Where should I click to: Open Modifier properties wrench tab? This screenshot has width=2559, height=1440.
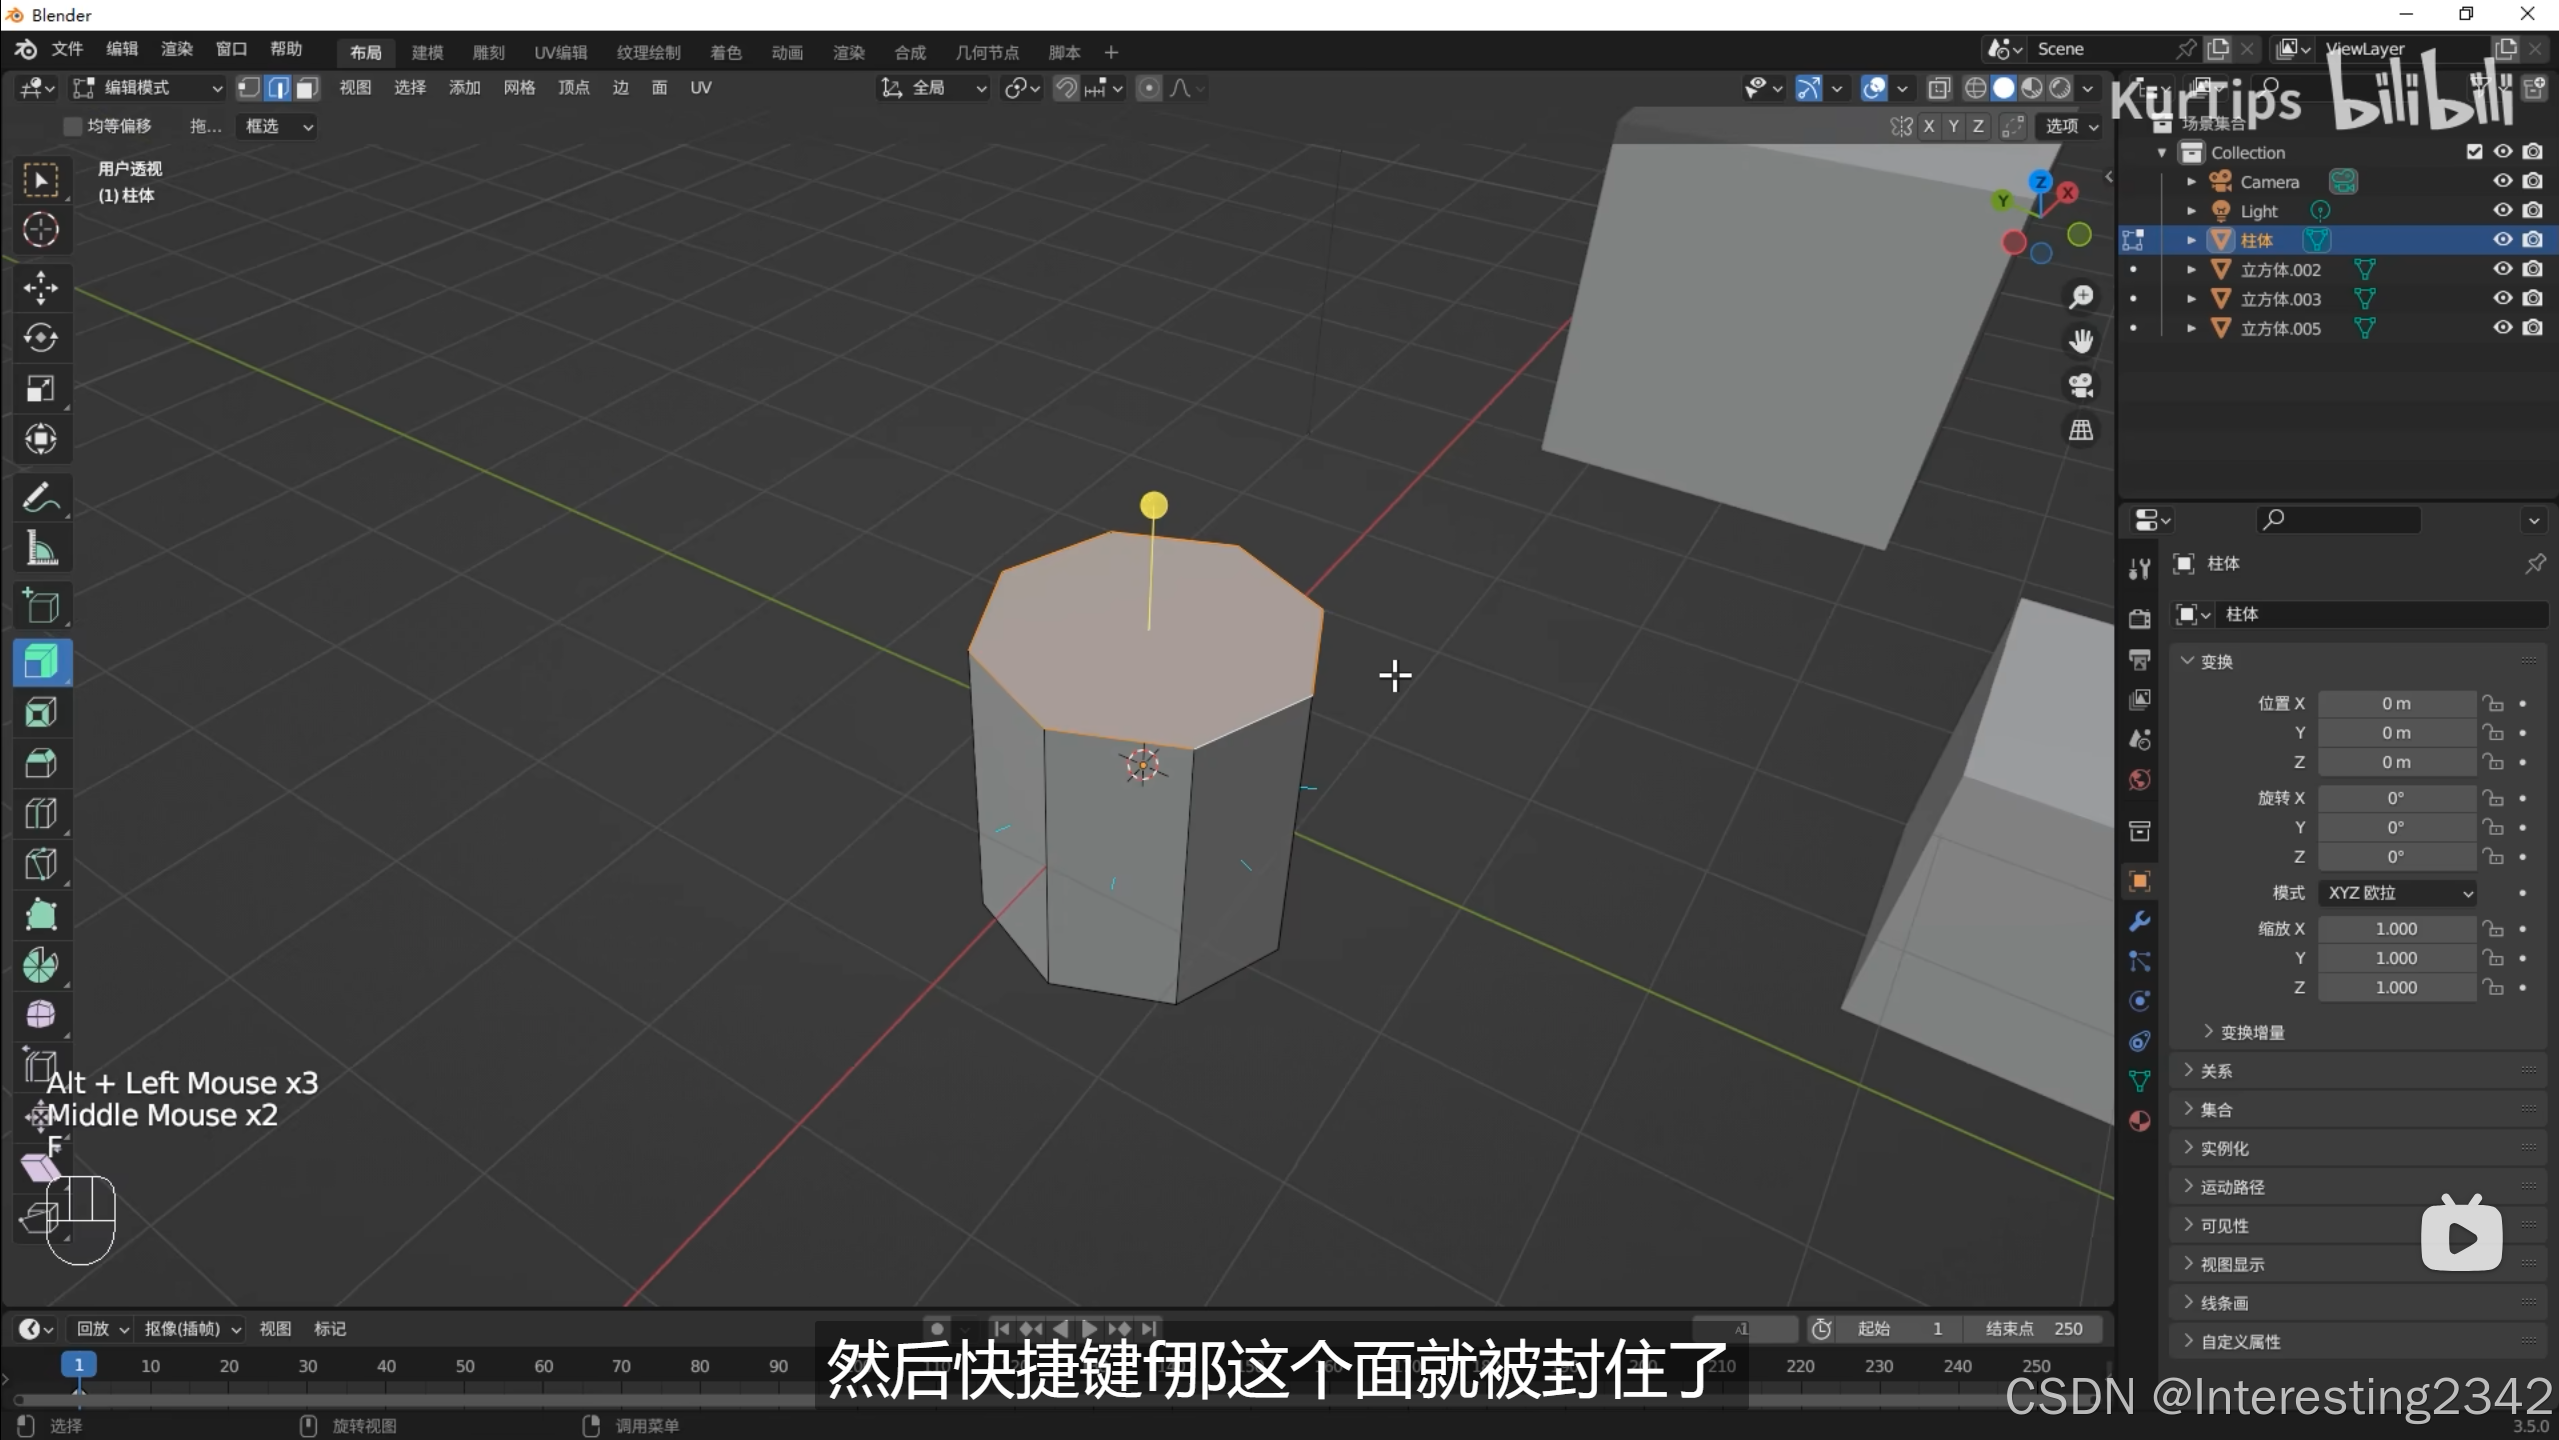pyautogui.click(x=2139, y=921)
